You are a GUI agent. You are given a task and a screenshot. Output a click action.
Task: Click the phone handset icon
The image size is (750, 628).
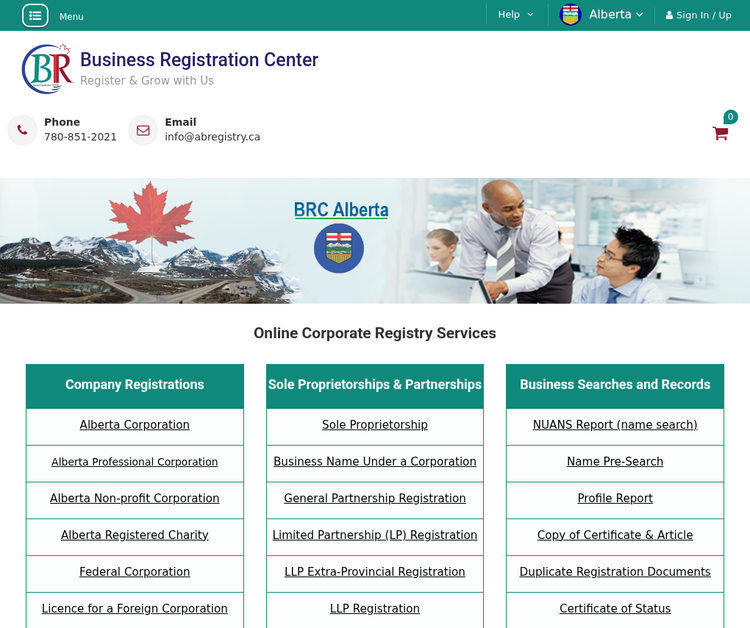click(22, 130)
